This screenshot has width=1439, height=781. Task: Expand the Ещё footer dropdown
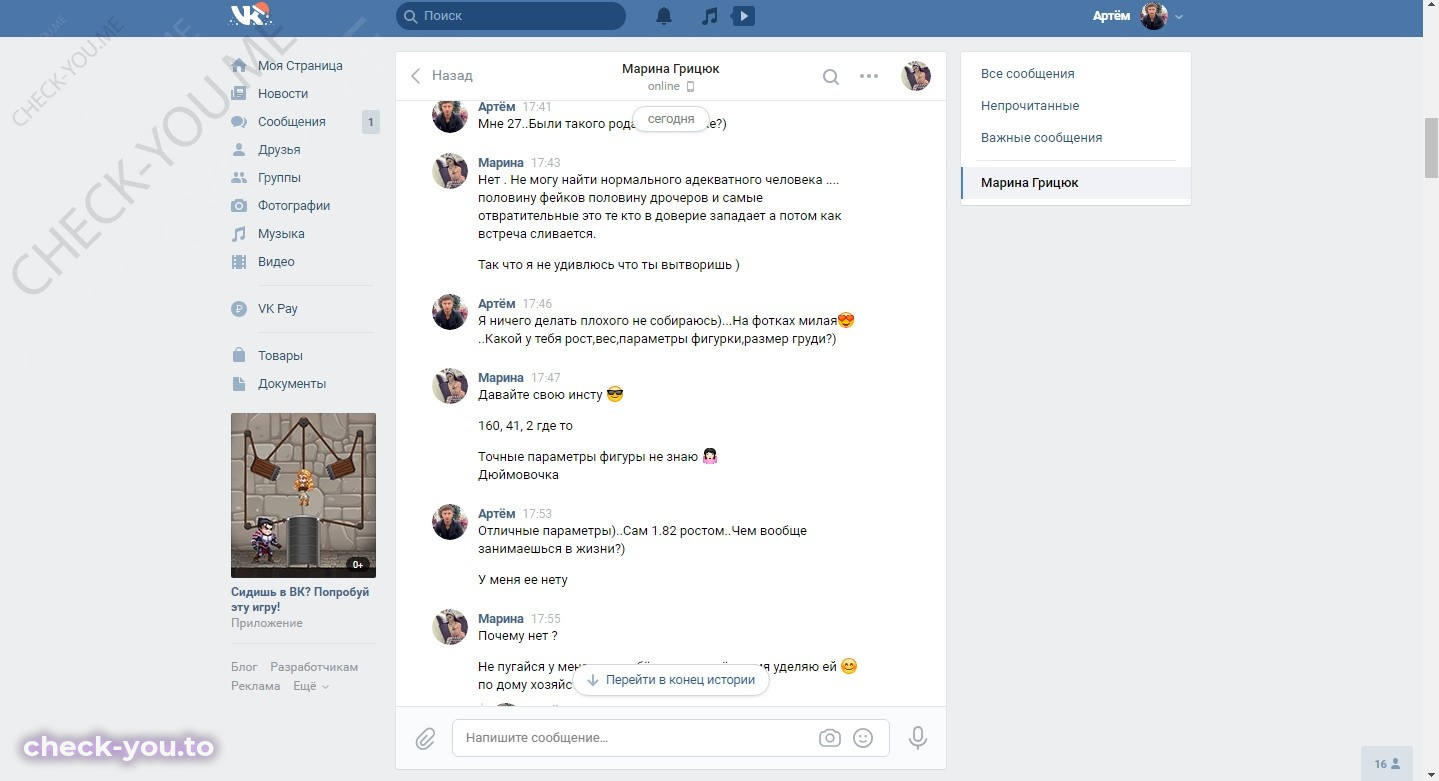point(310,686)
